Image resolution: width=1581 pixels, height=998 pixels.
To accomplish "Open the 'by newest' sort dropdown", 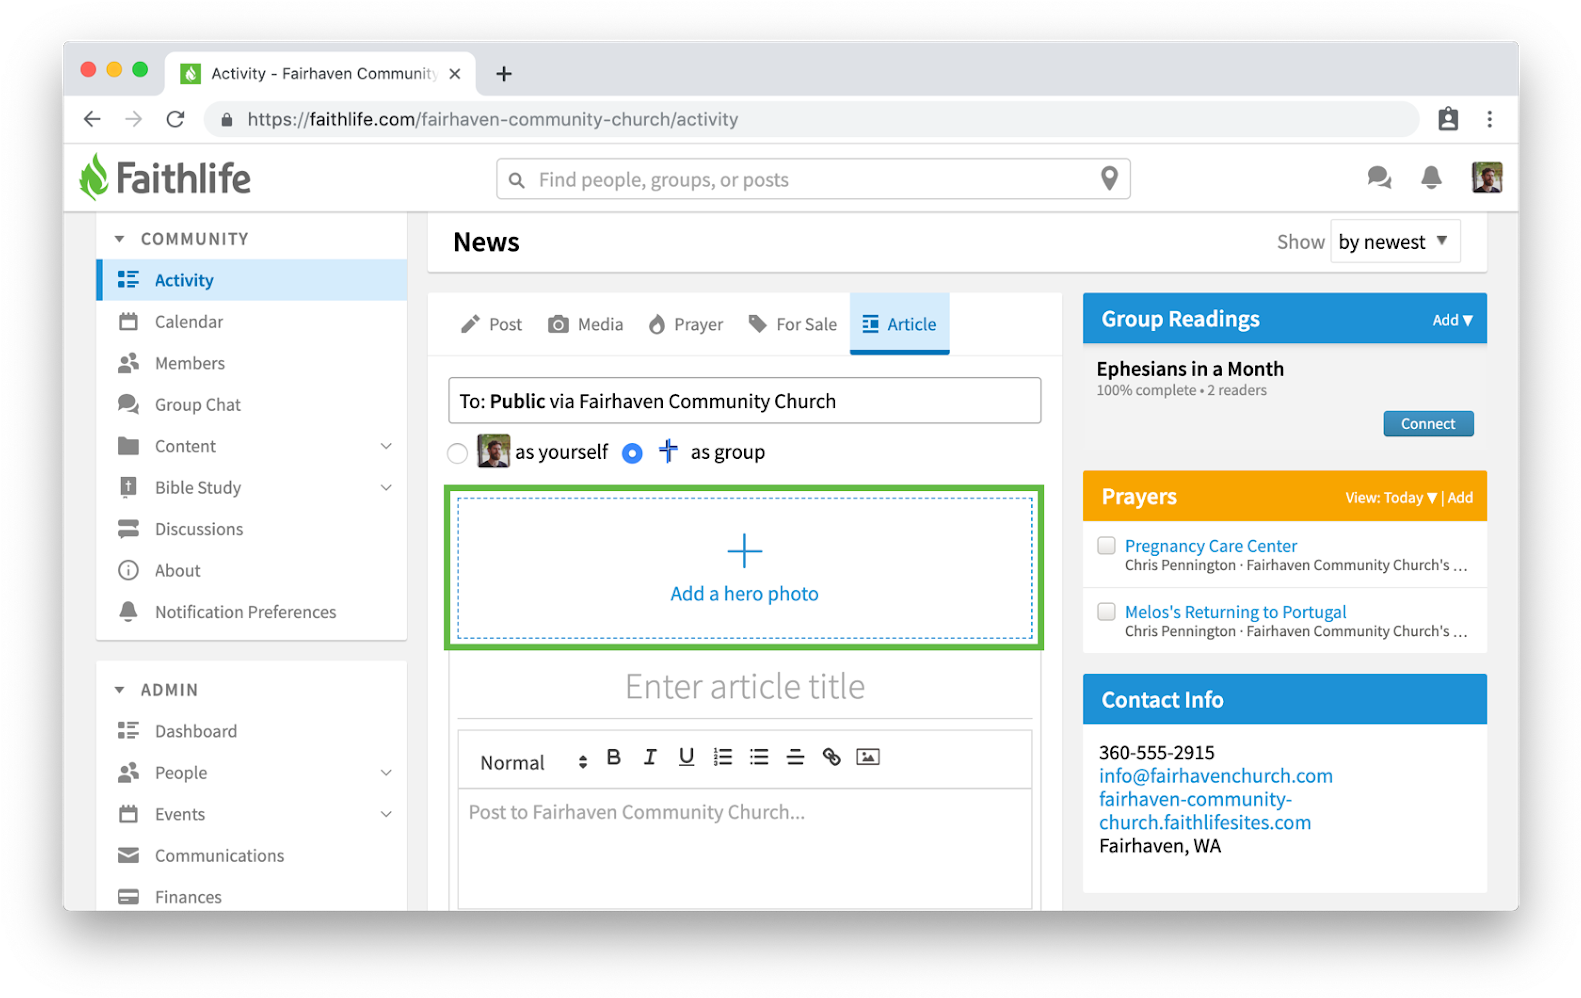I will (1394, 242).
